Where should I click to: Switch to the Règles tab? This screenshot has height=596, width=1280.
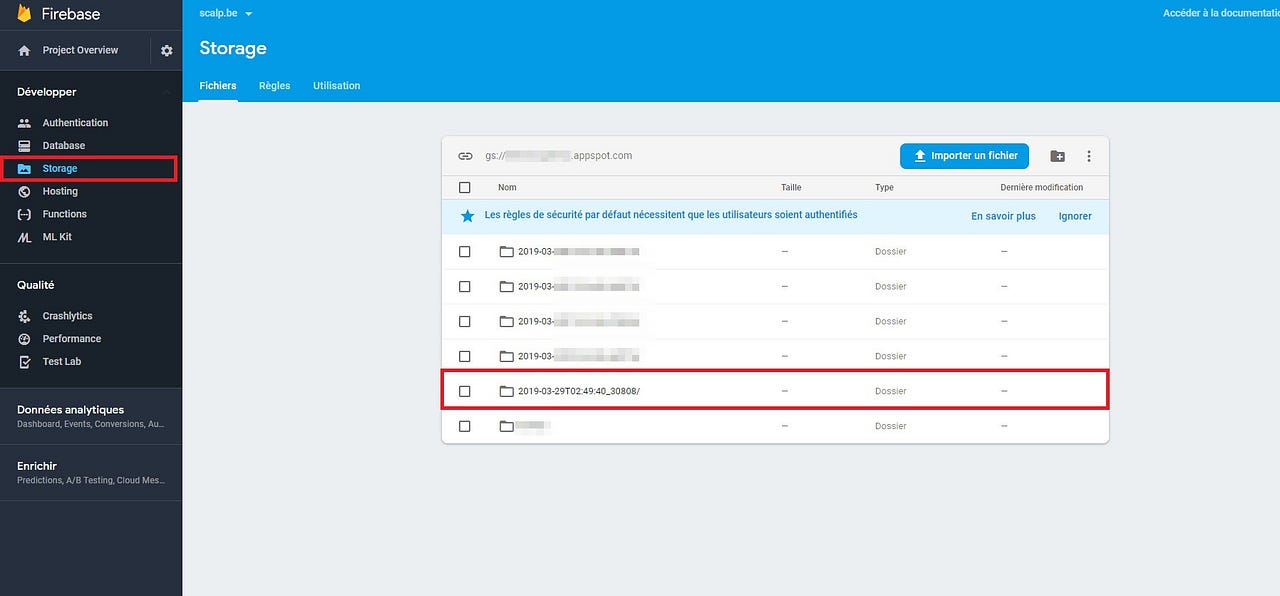click(274, 86)
